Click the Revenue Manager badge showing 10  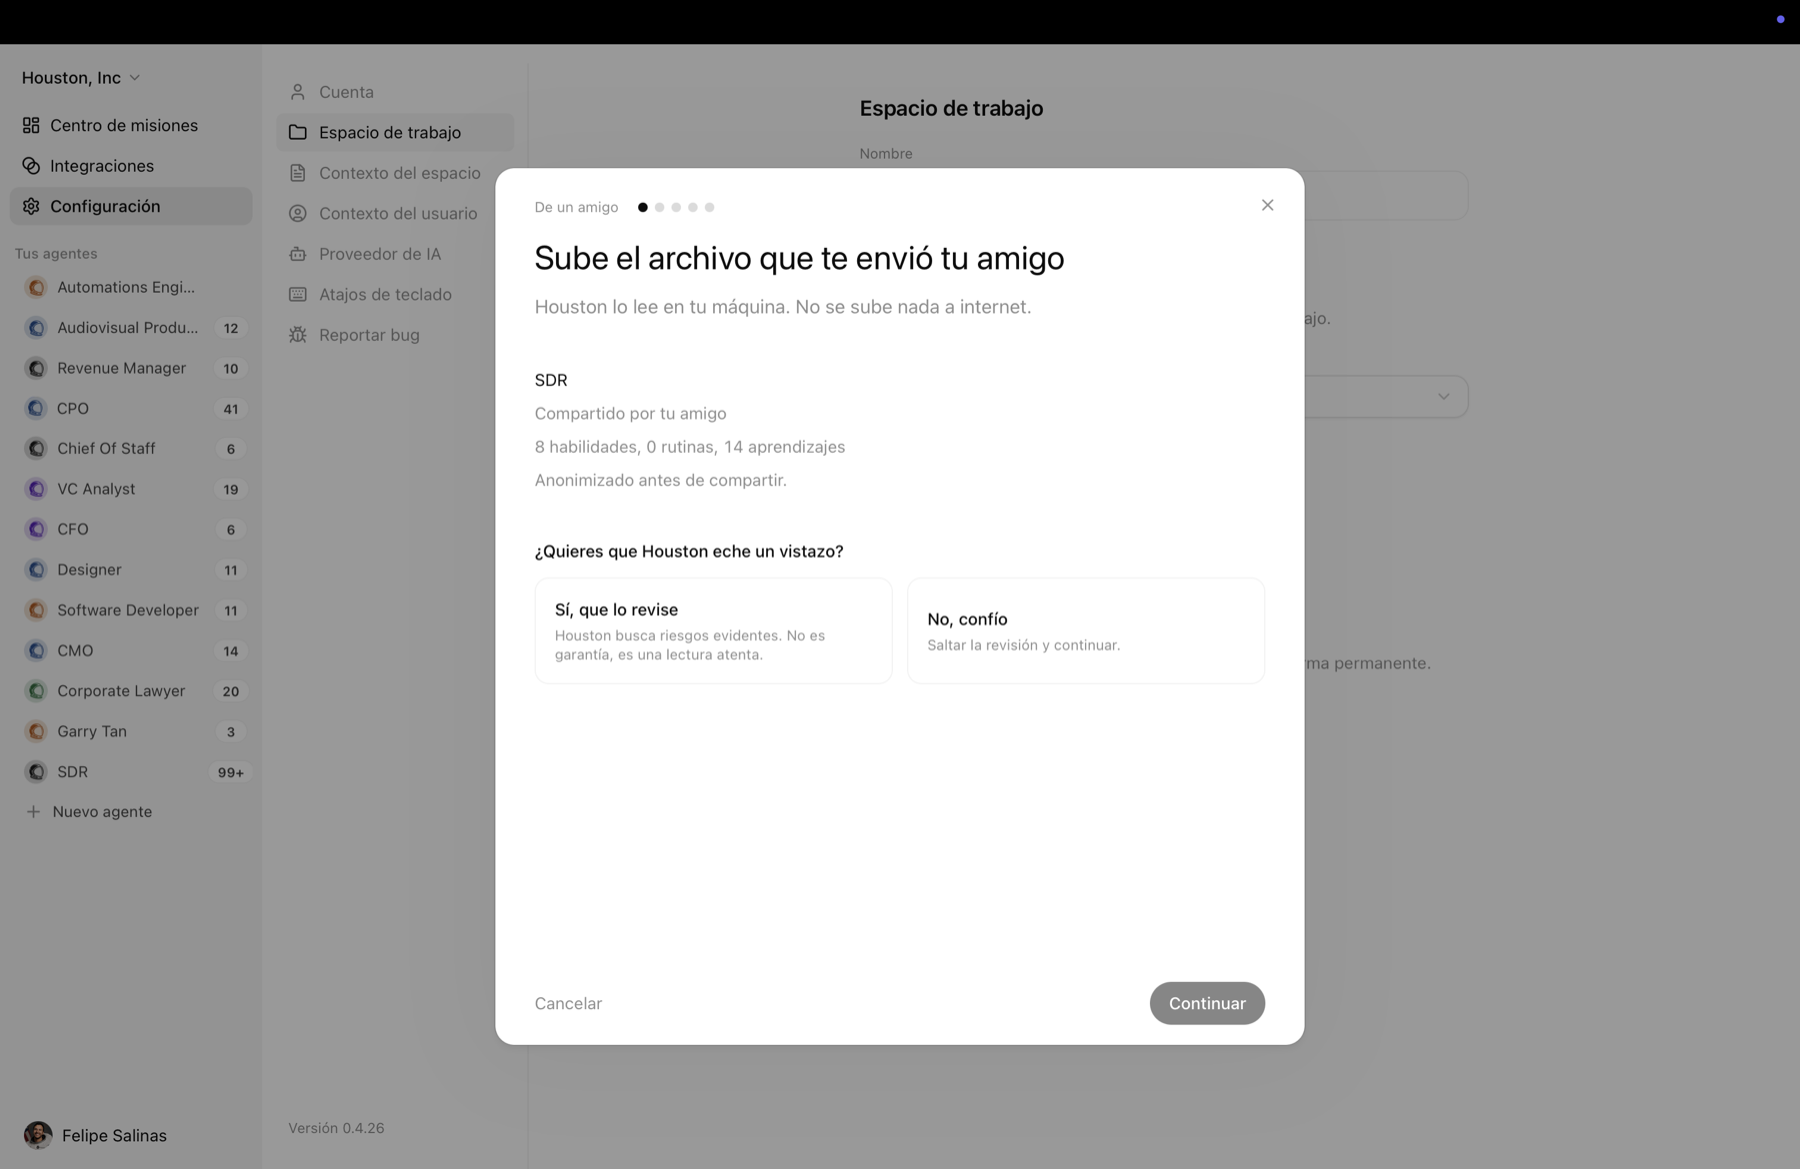point(231,368)
